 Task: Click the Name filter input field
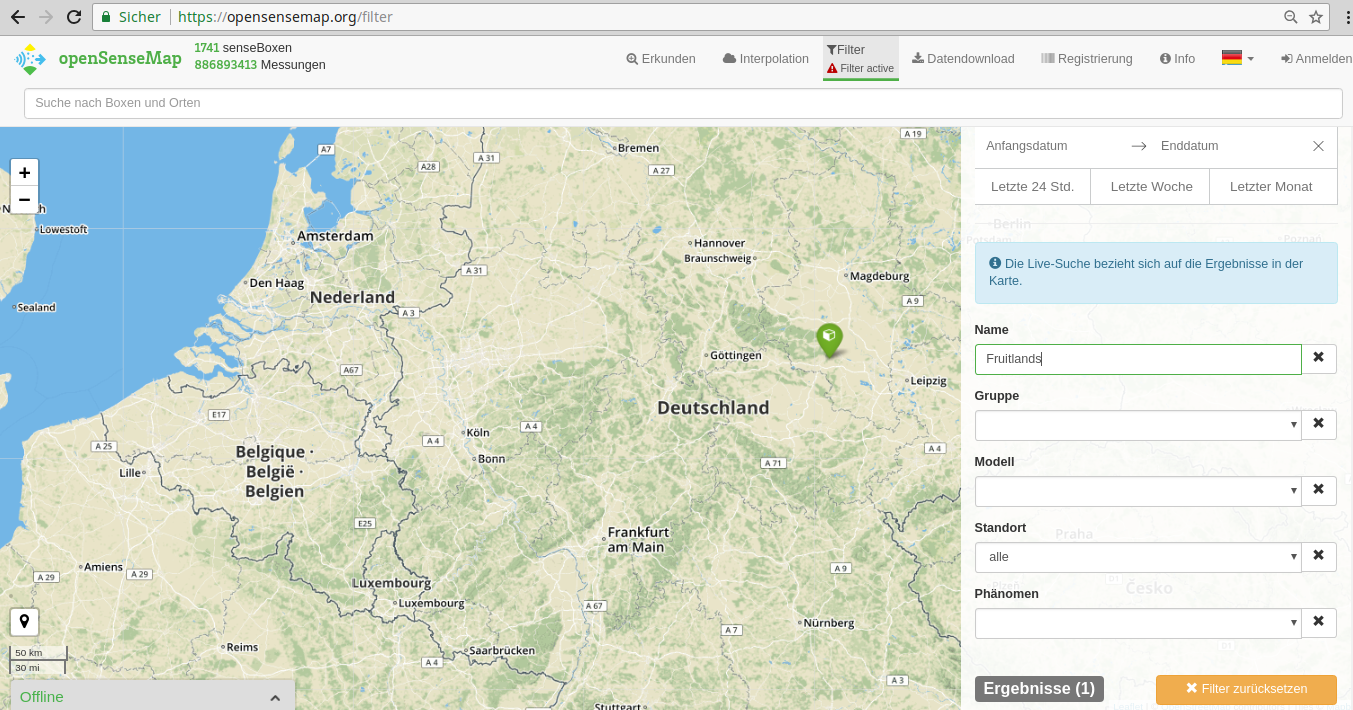pyautogui.click(x=1138, y=359)
